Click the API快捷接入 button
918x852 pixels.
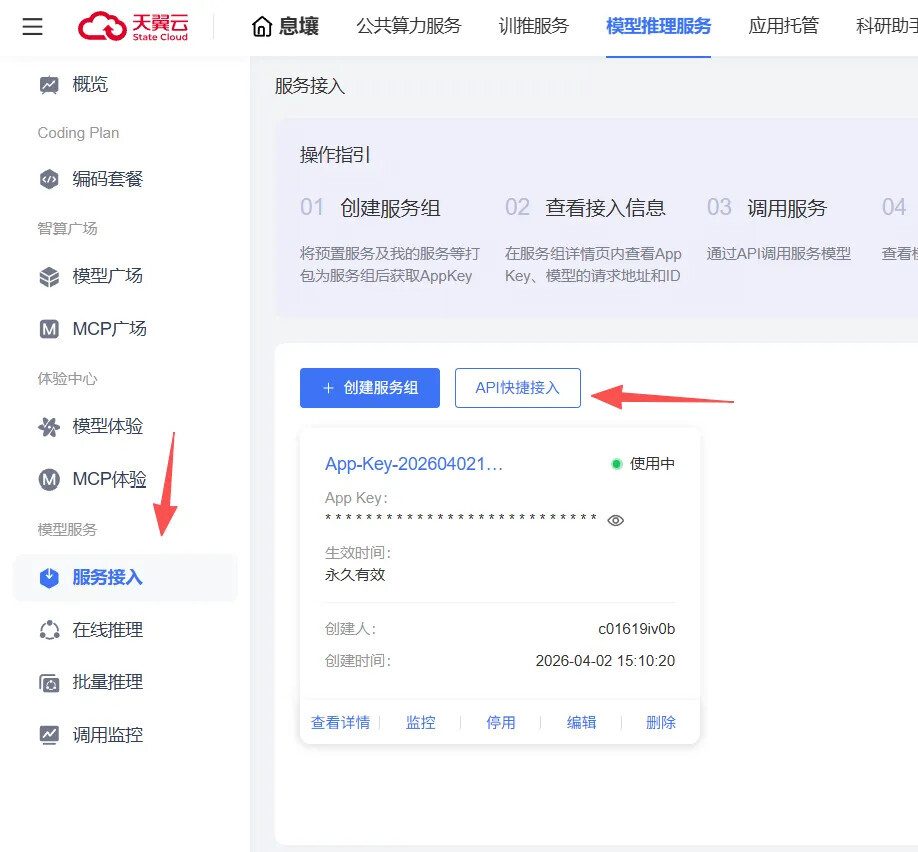point(517,388)
